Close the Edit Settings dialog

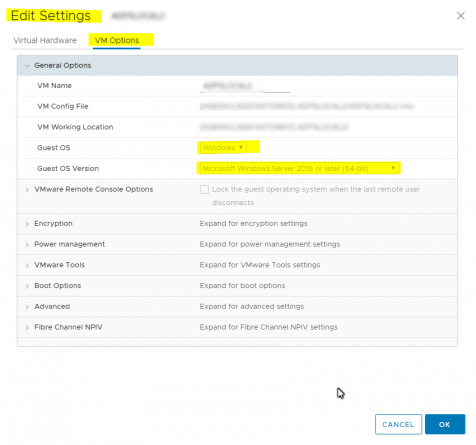coord(460,16)
